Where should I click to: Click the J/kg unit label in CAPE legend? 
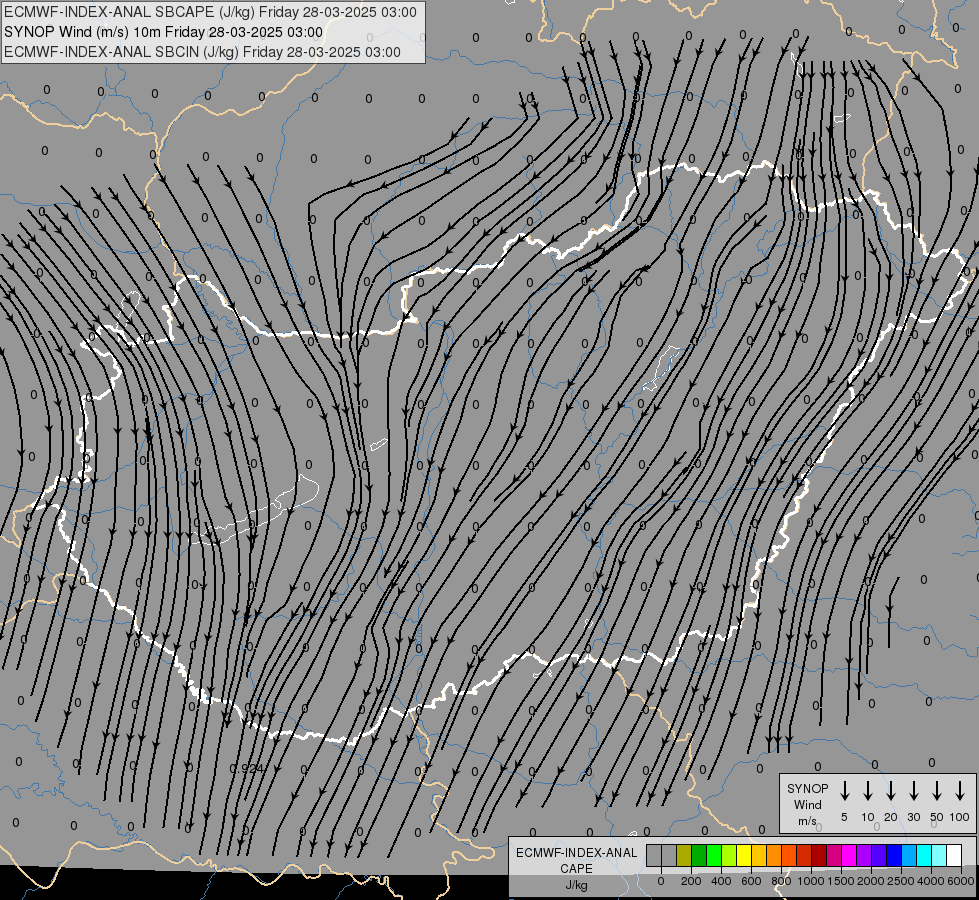coord(576,885)
